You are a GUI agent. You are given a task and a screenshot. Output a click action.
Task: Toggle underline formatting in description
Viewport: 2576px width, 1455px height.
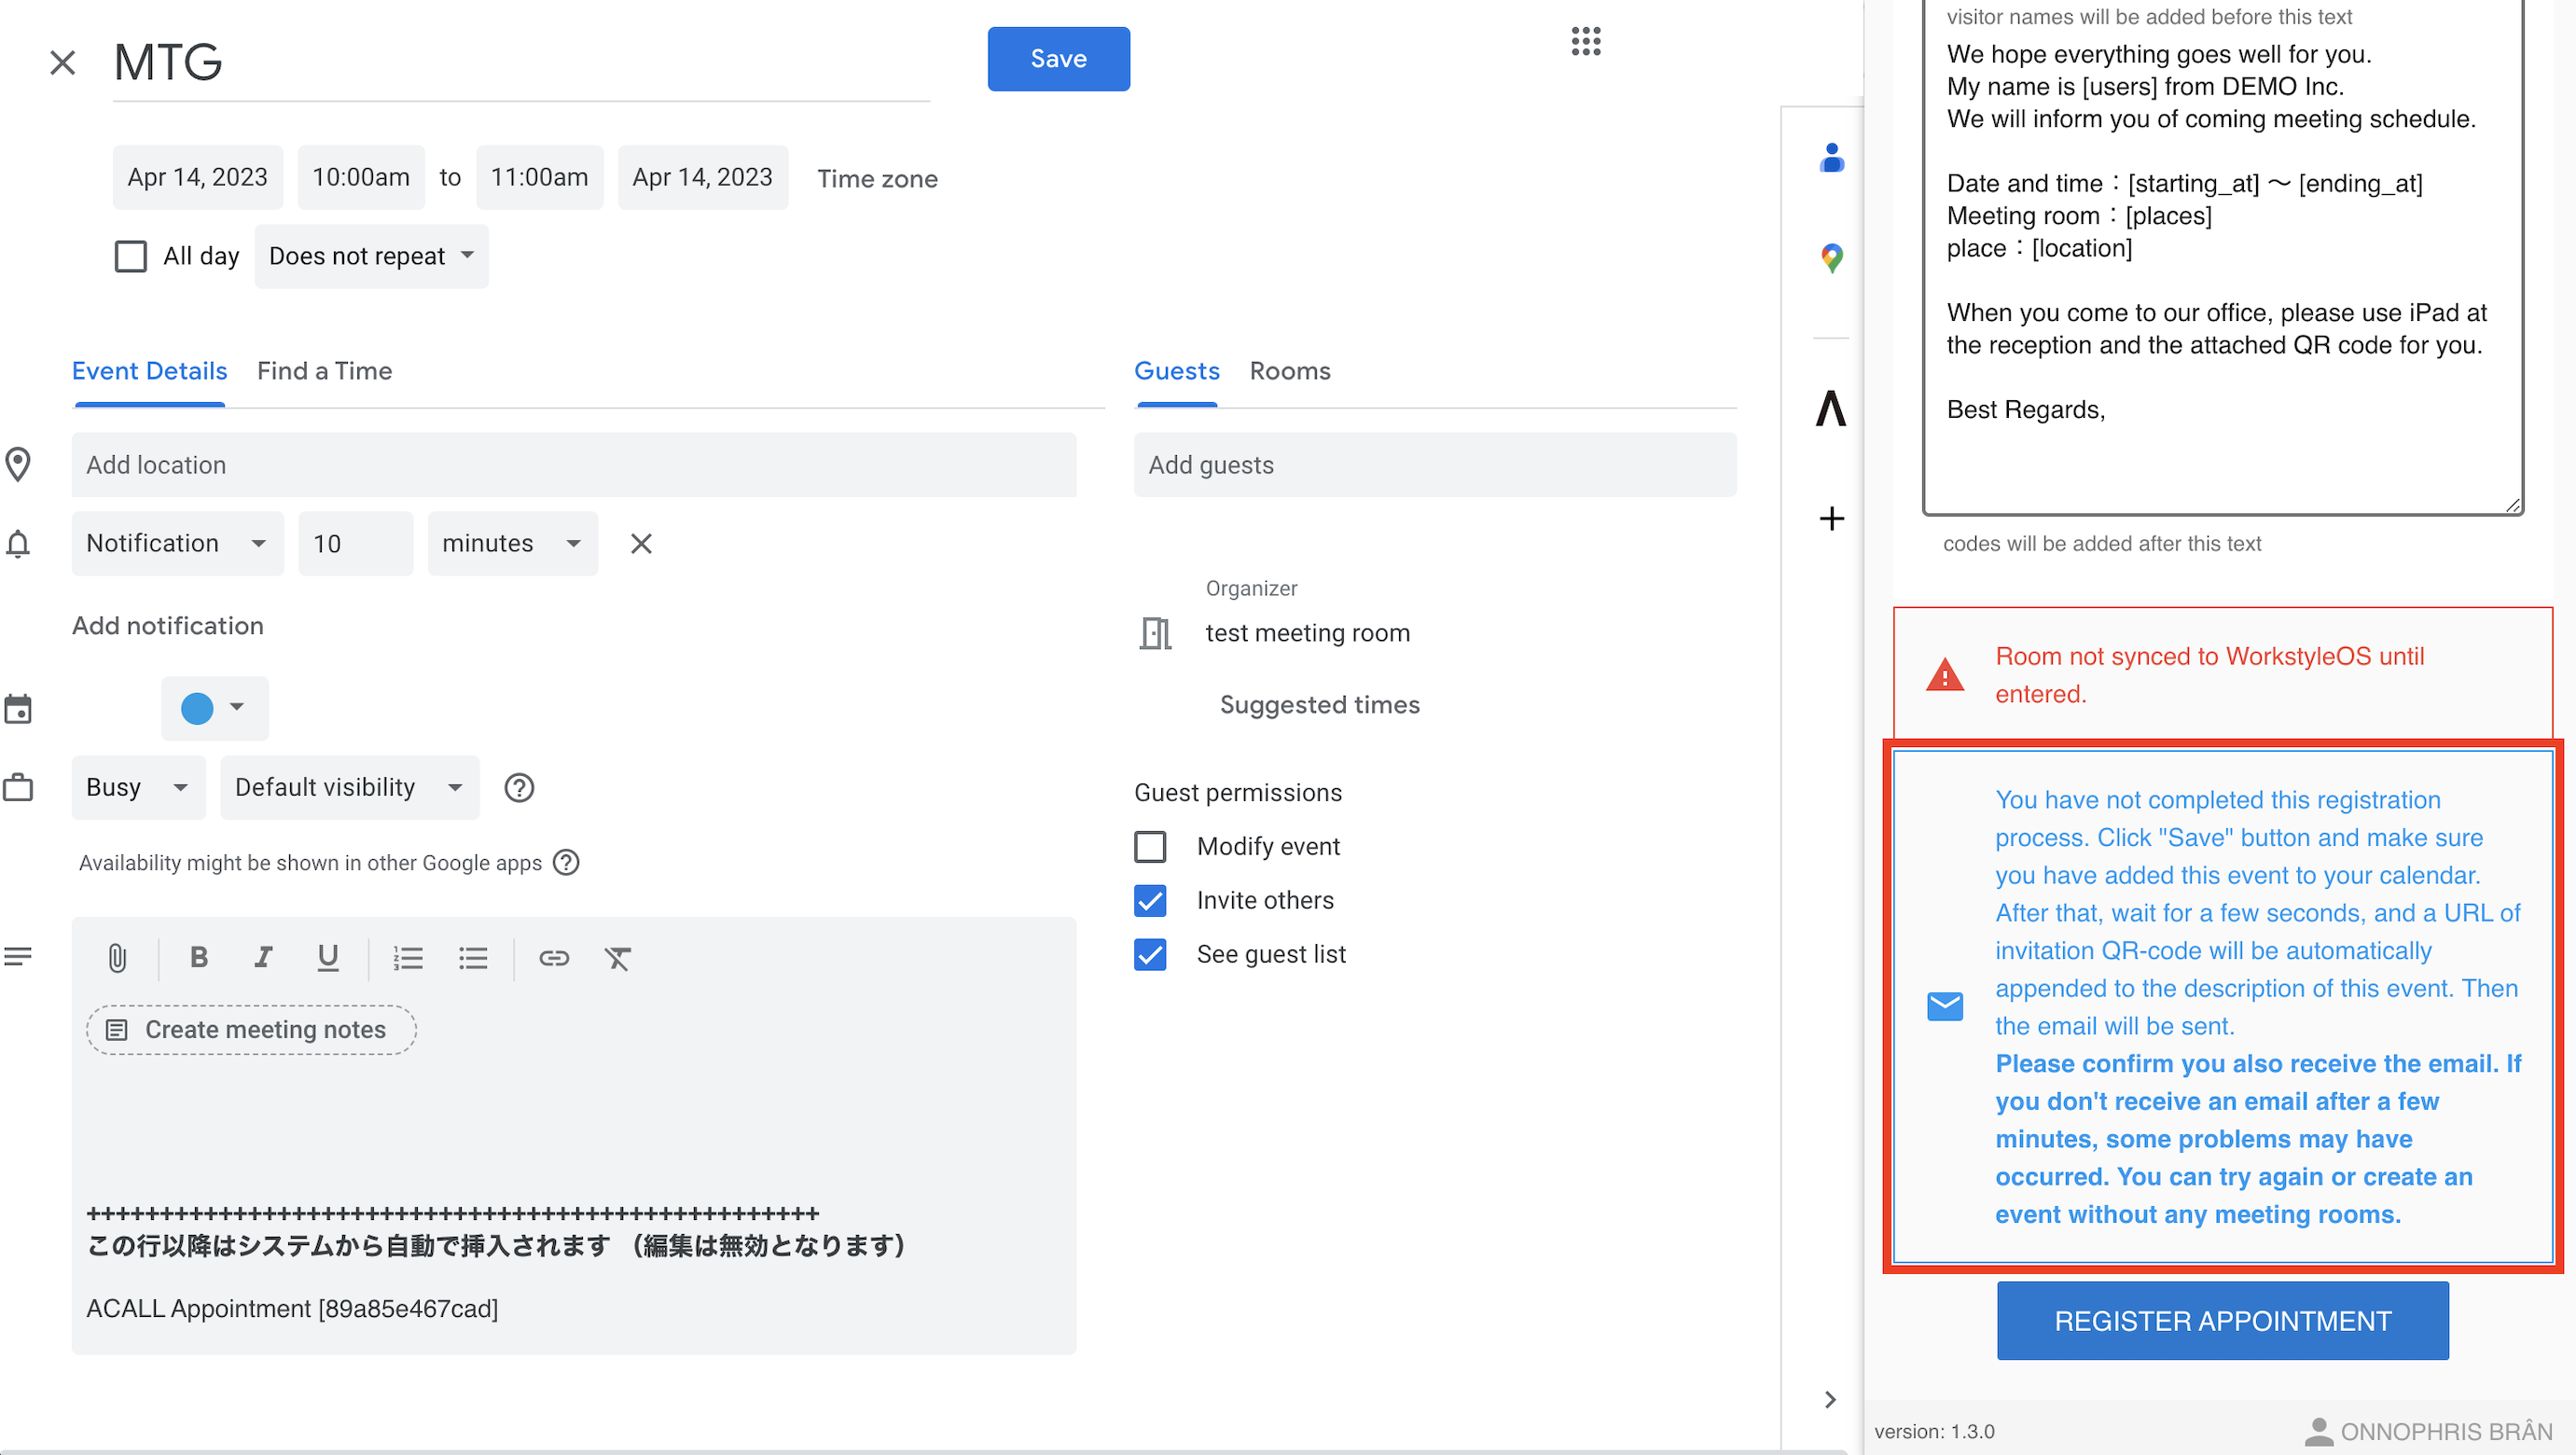click(x=327, y=958)
